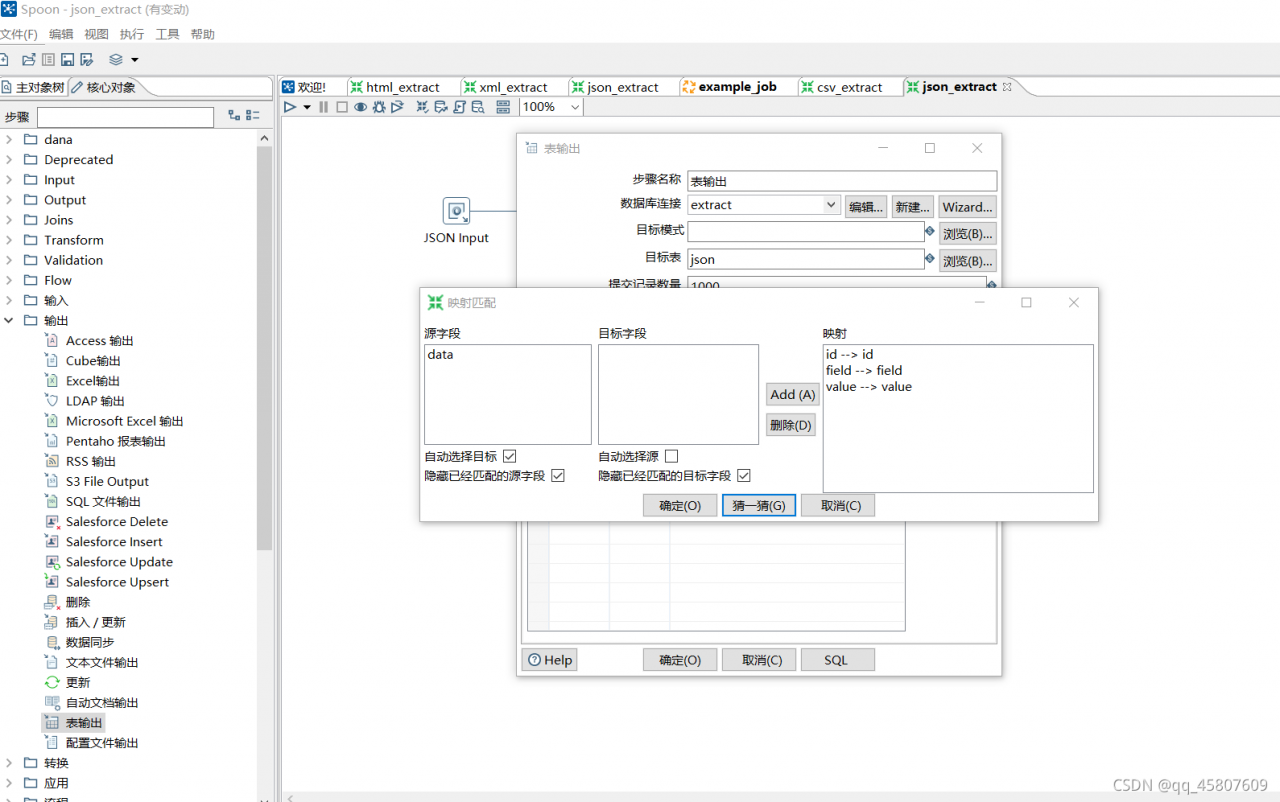Click the Open file folder icon

(x=28, y=60)
